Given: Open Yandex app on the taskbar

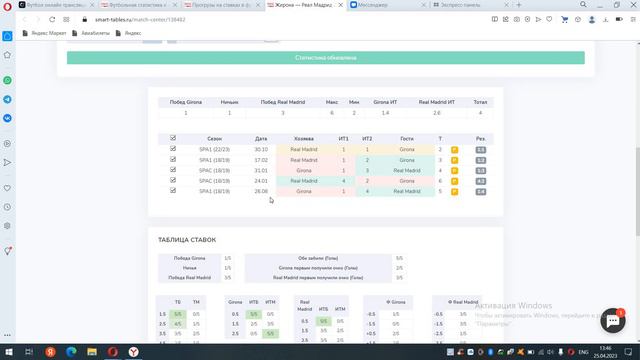Looking at the screenshot, I should [x=50, y=351].
